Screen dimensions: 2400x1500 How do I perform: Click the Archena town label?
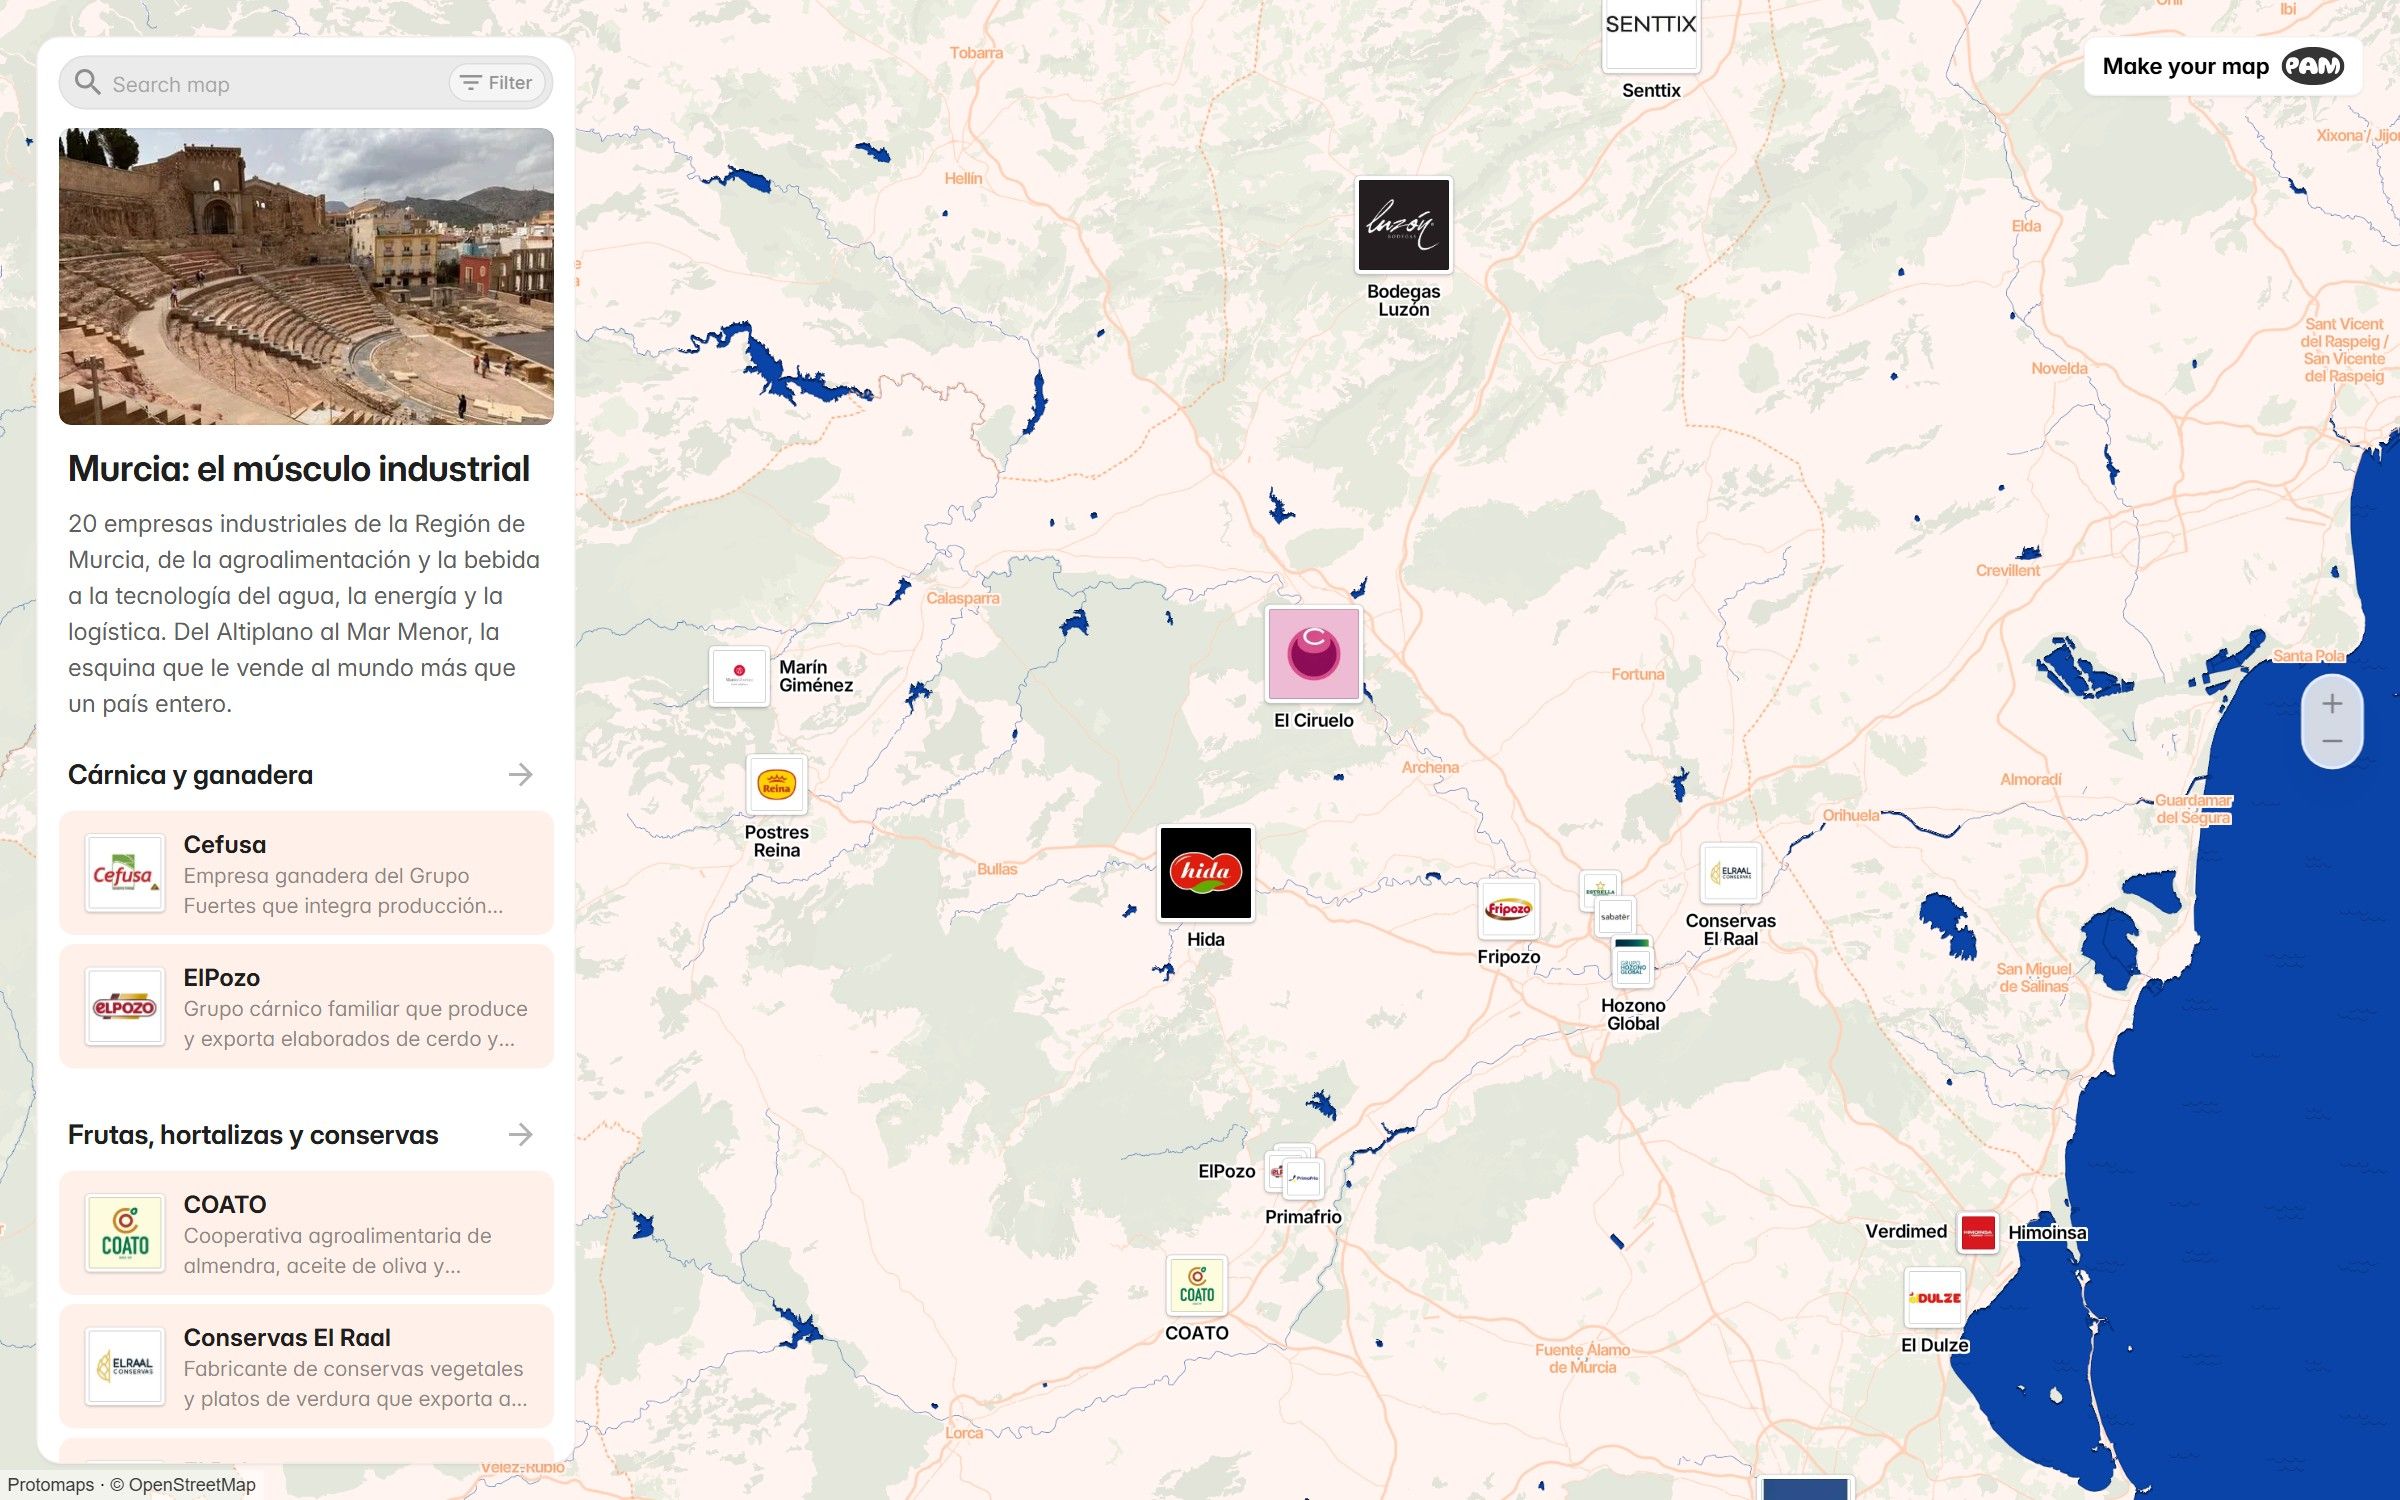[1430, 767]
